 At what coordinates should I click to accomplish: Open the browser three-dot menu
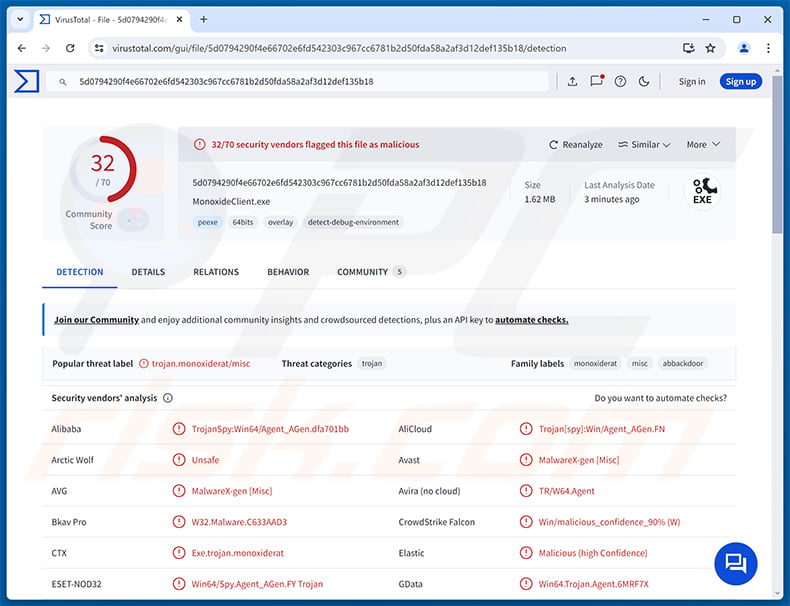point(768,48)
